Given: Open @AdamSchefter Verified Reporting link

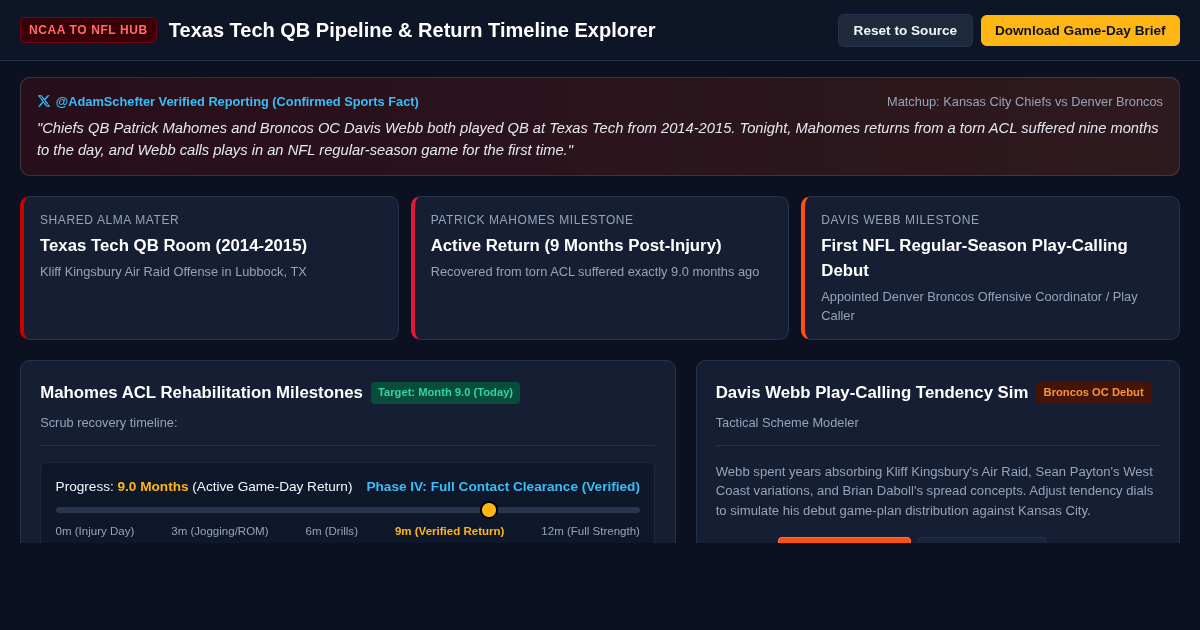Looking at the screenshot, I should pos(237,101).
